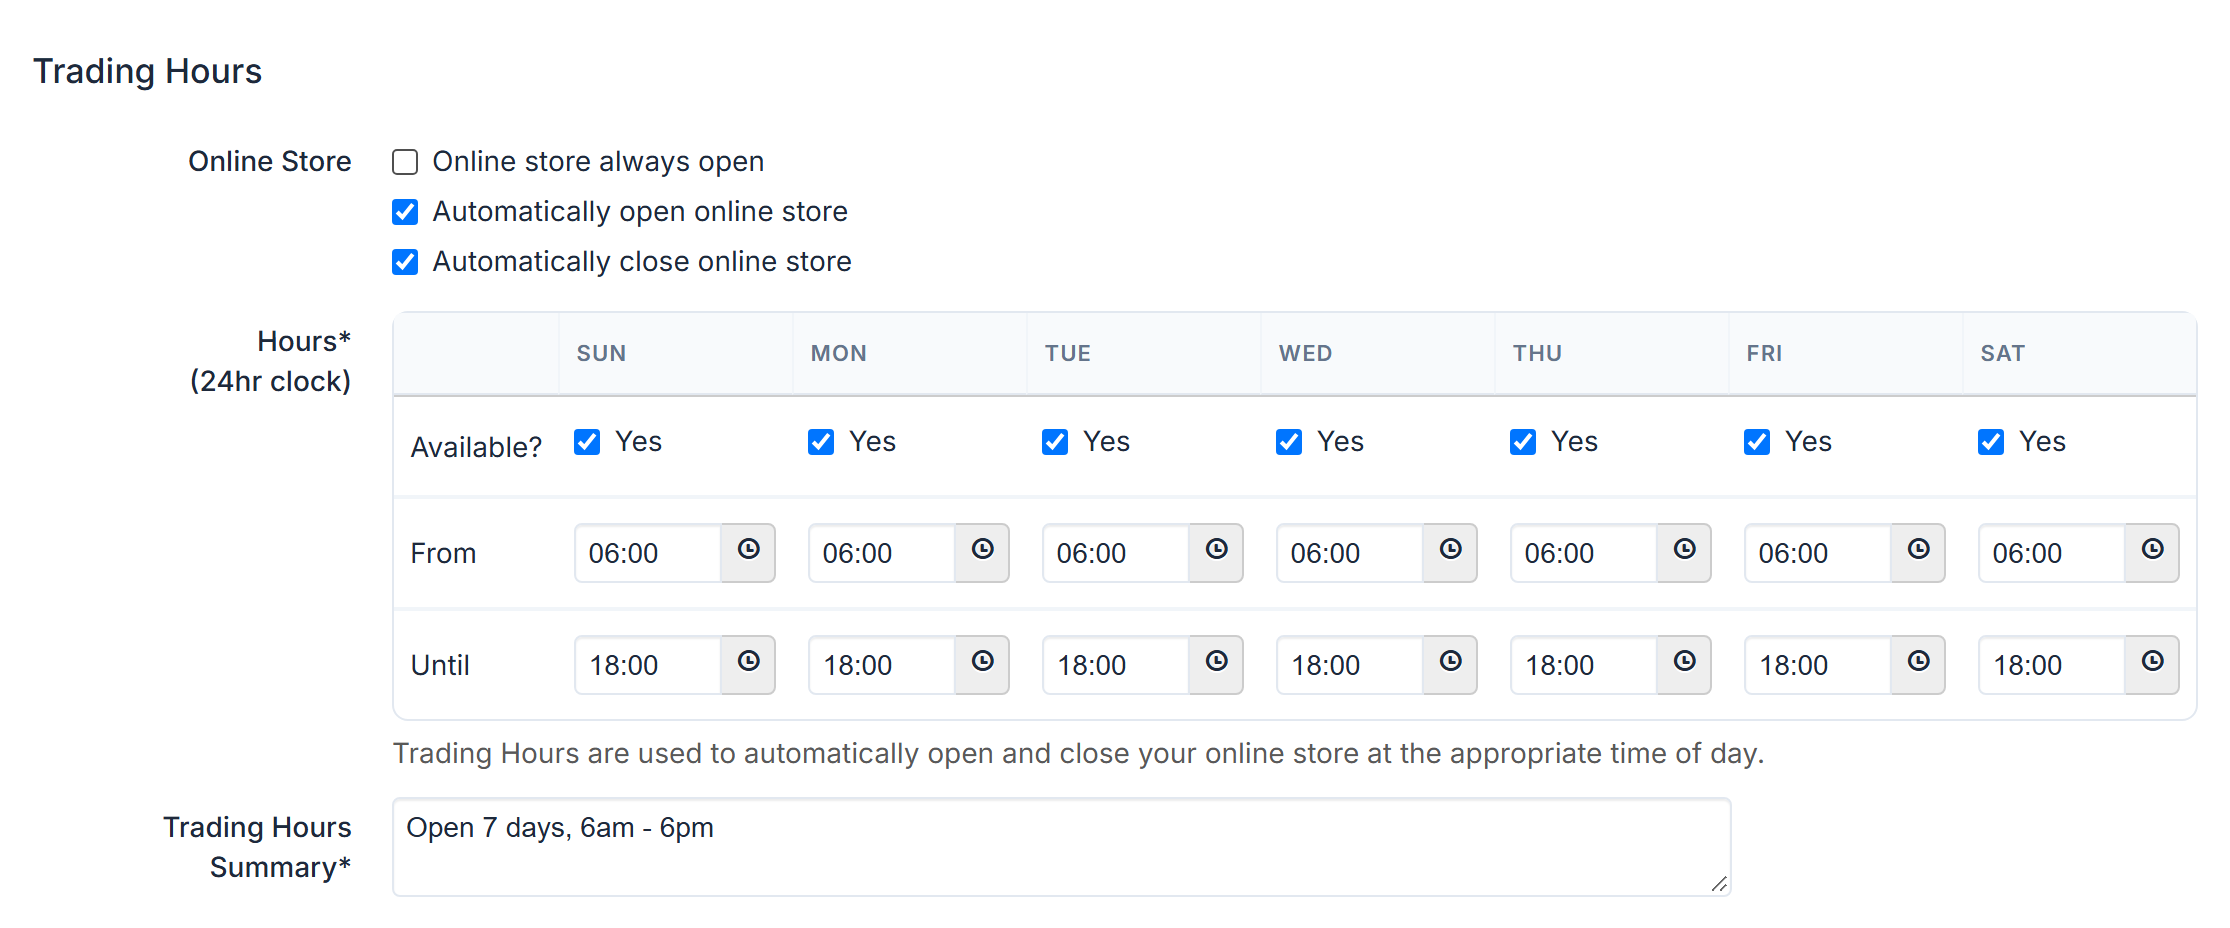This screenshot has width=2230, height=928.
Task: Click the Sunday From time field
Action: tap(648, 553)
